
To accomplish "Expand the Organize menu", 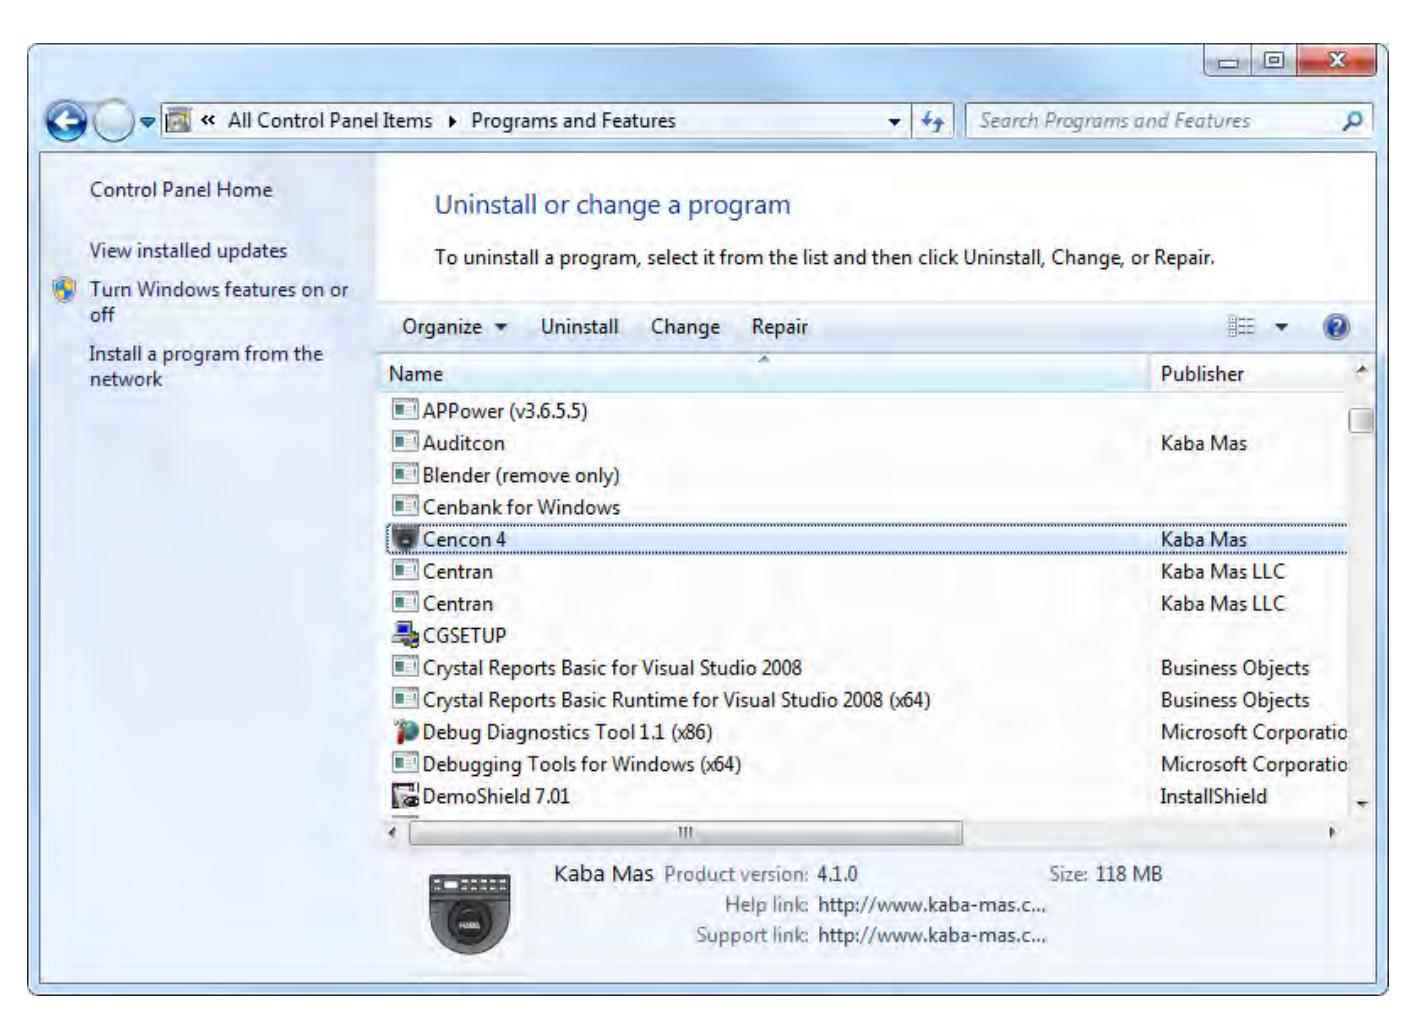I will [455, 327].
